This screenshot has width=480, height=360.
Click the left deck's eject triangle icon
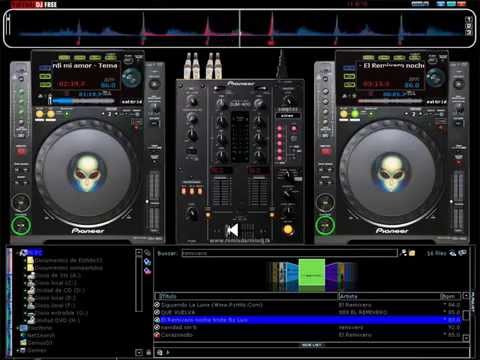41,96
